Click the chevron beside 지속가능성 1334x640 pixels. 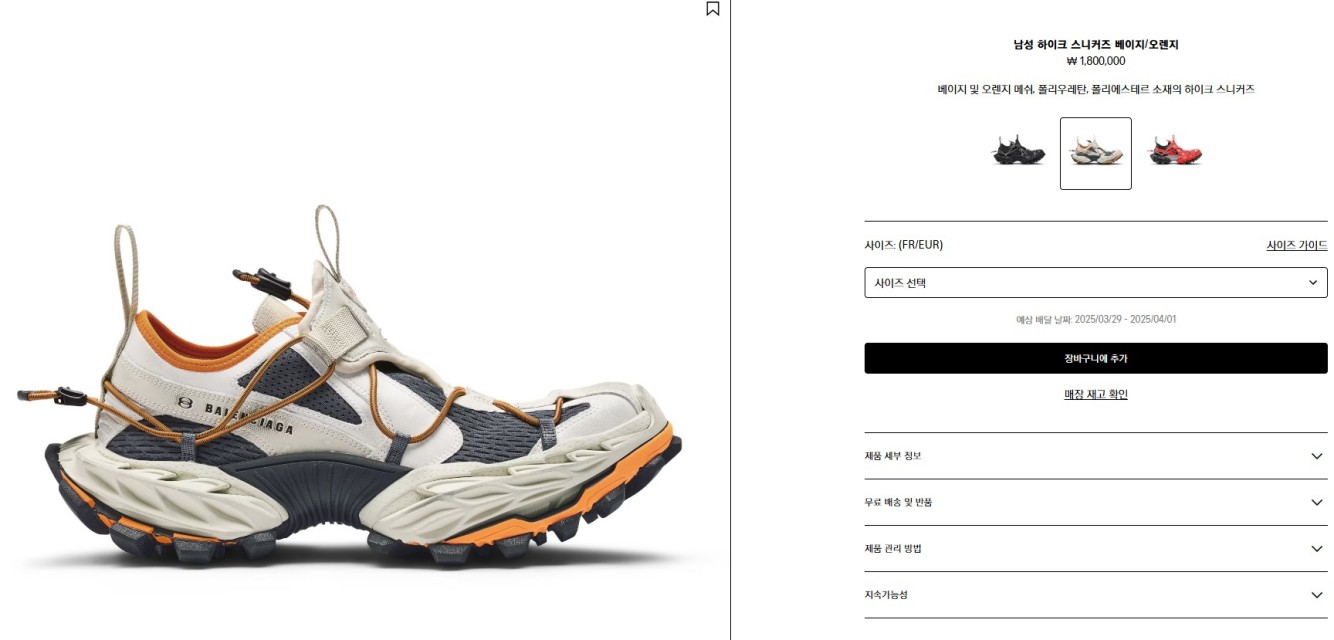[1316, 595]
